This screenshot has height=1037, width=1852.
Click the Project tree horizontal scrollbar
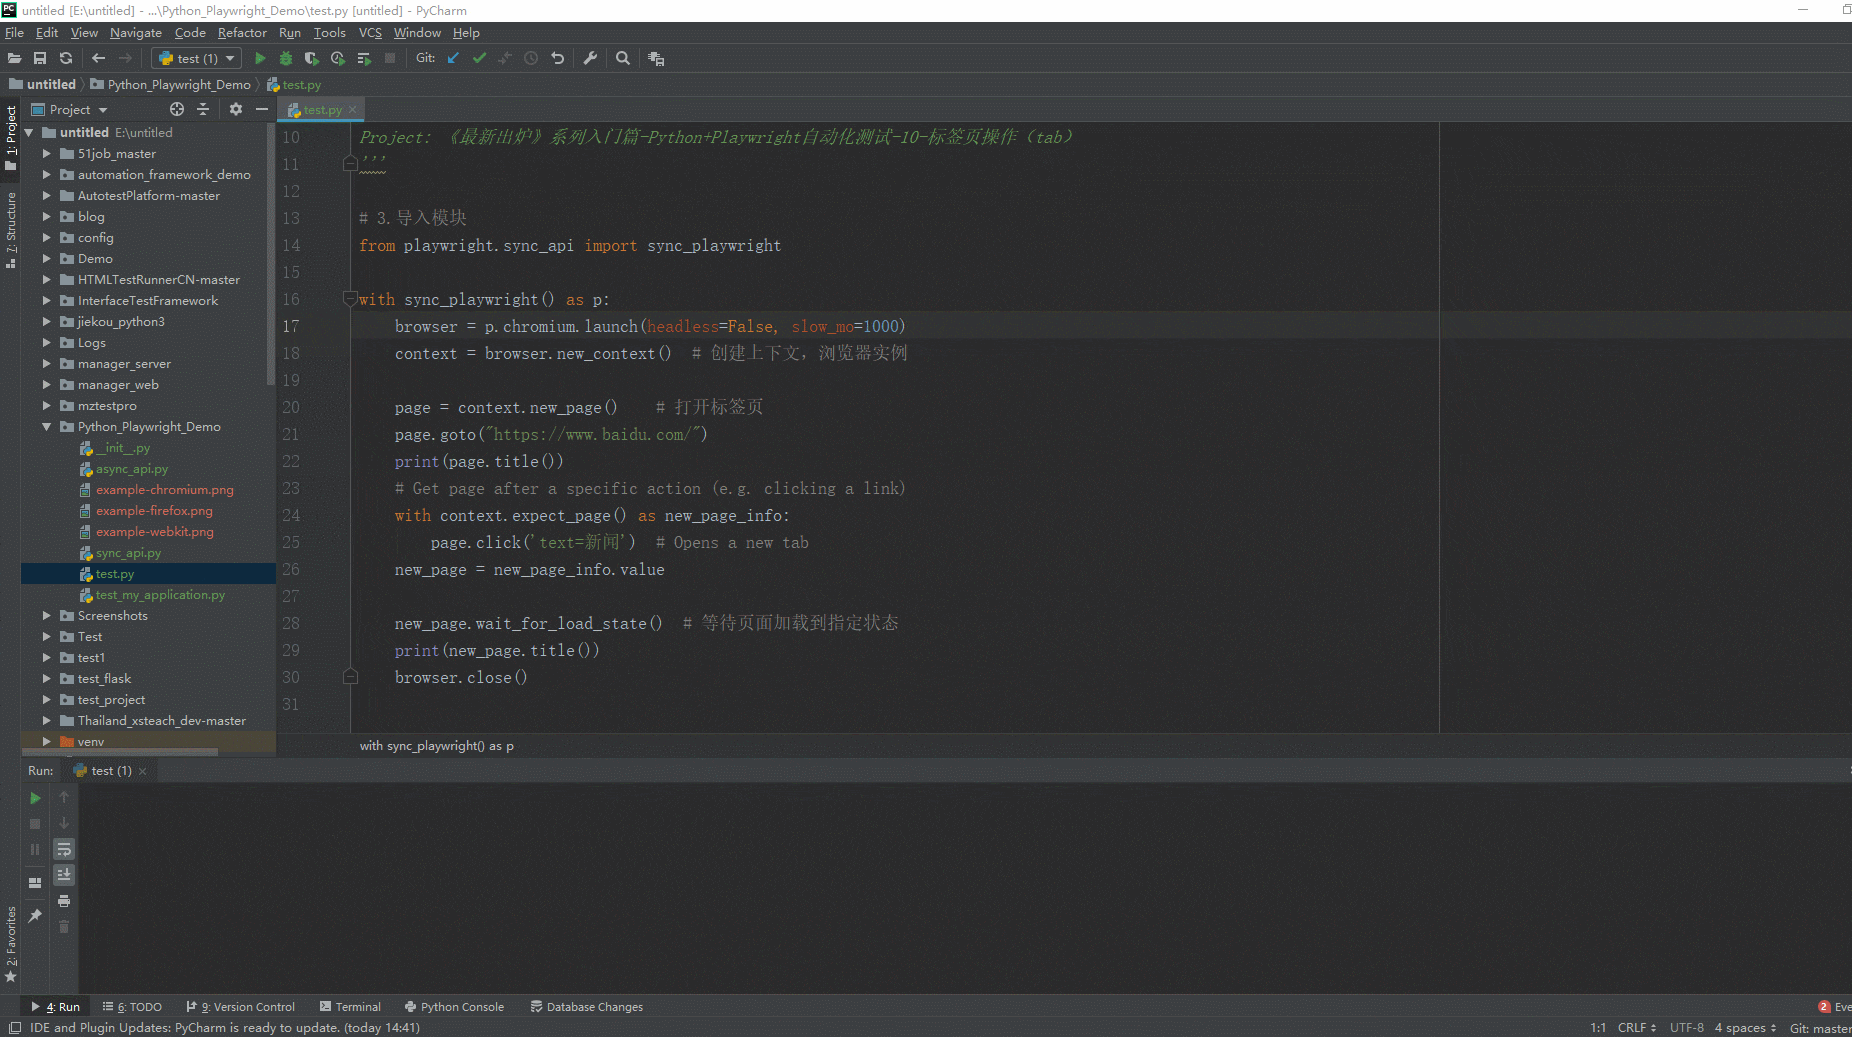point(120,752)
